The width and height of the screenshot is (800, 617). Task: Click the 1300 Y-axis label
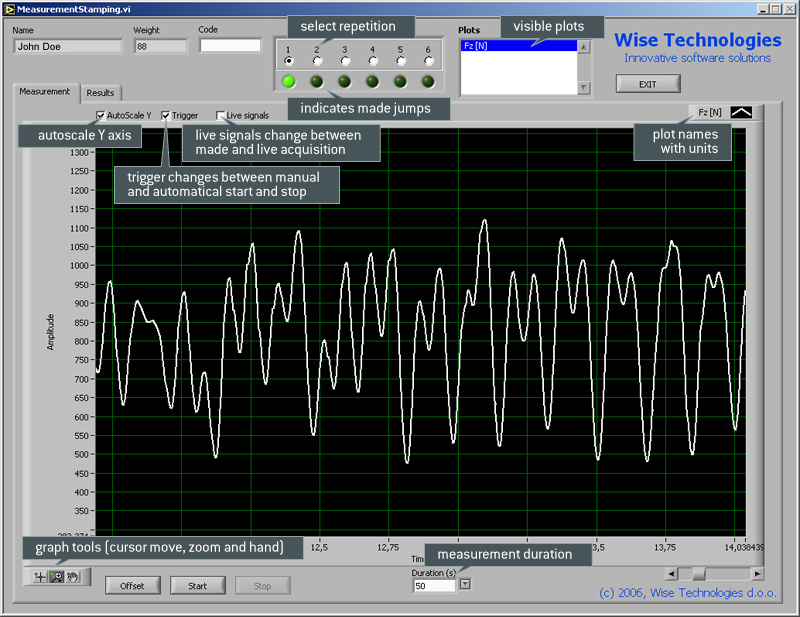click(80, 152)
